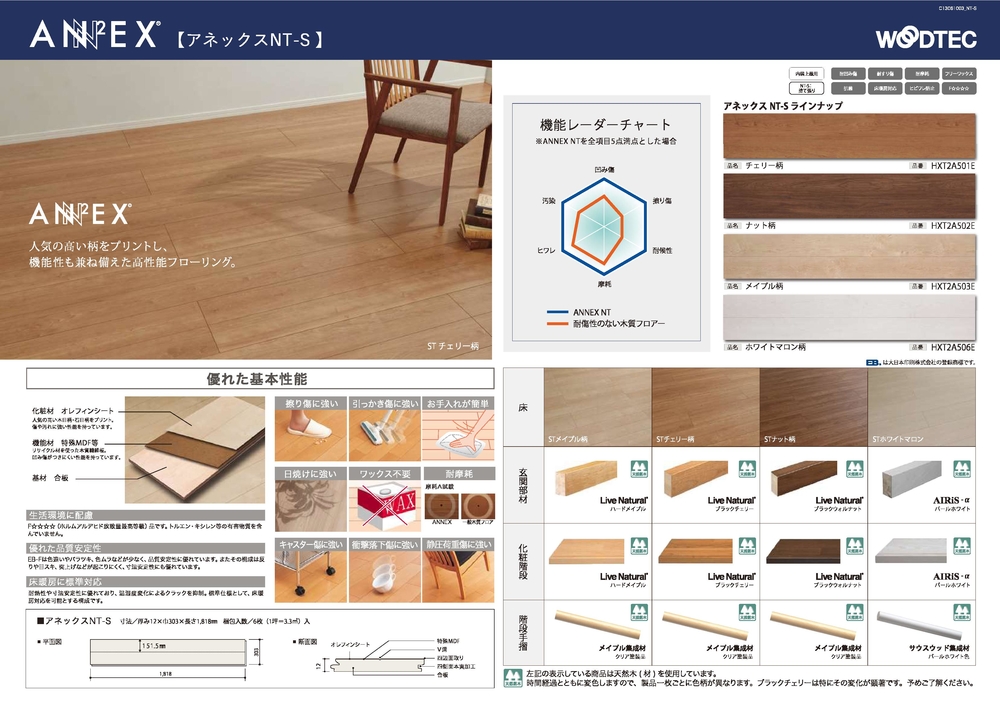Click the 化粧材 オレフィンシート label
1000x707 pixels.
tap(73, 411)
